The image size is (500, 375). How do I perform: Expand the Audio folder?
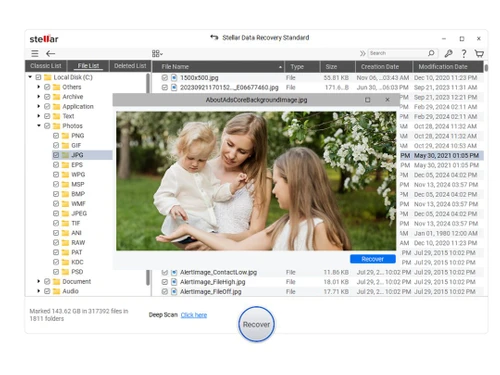pos(39,291)
